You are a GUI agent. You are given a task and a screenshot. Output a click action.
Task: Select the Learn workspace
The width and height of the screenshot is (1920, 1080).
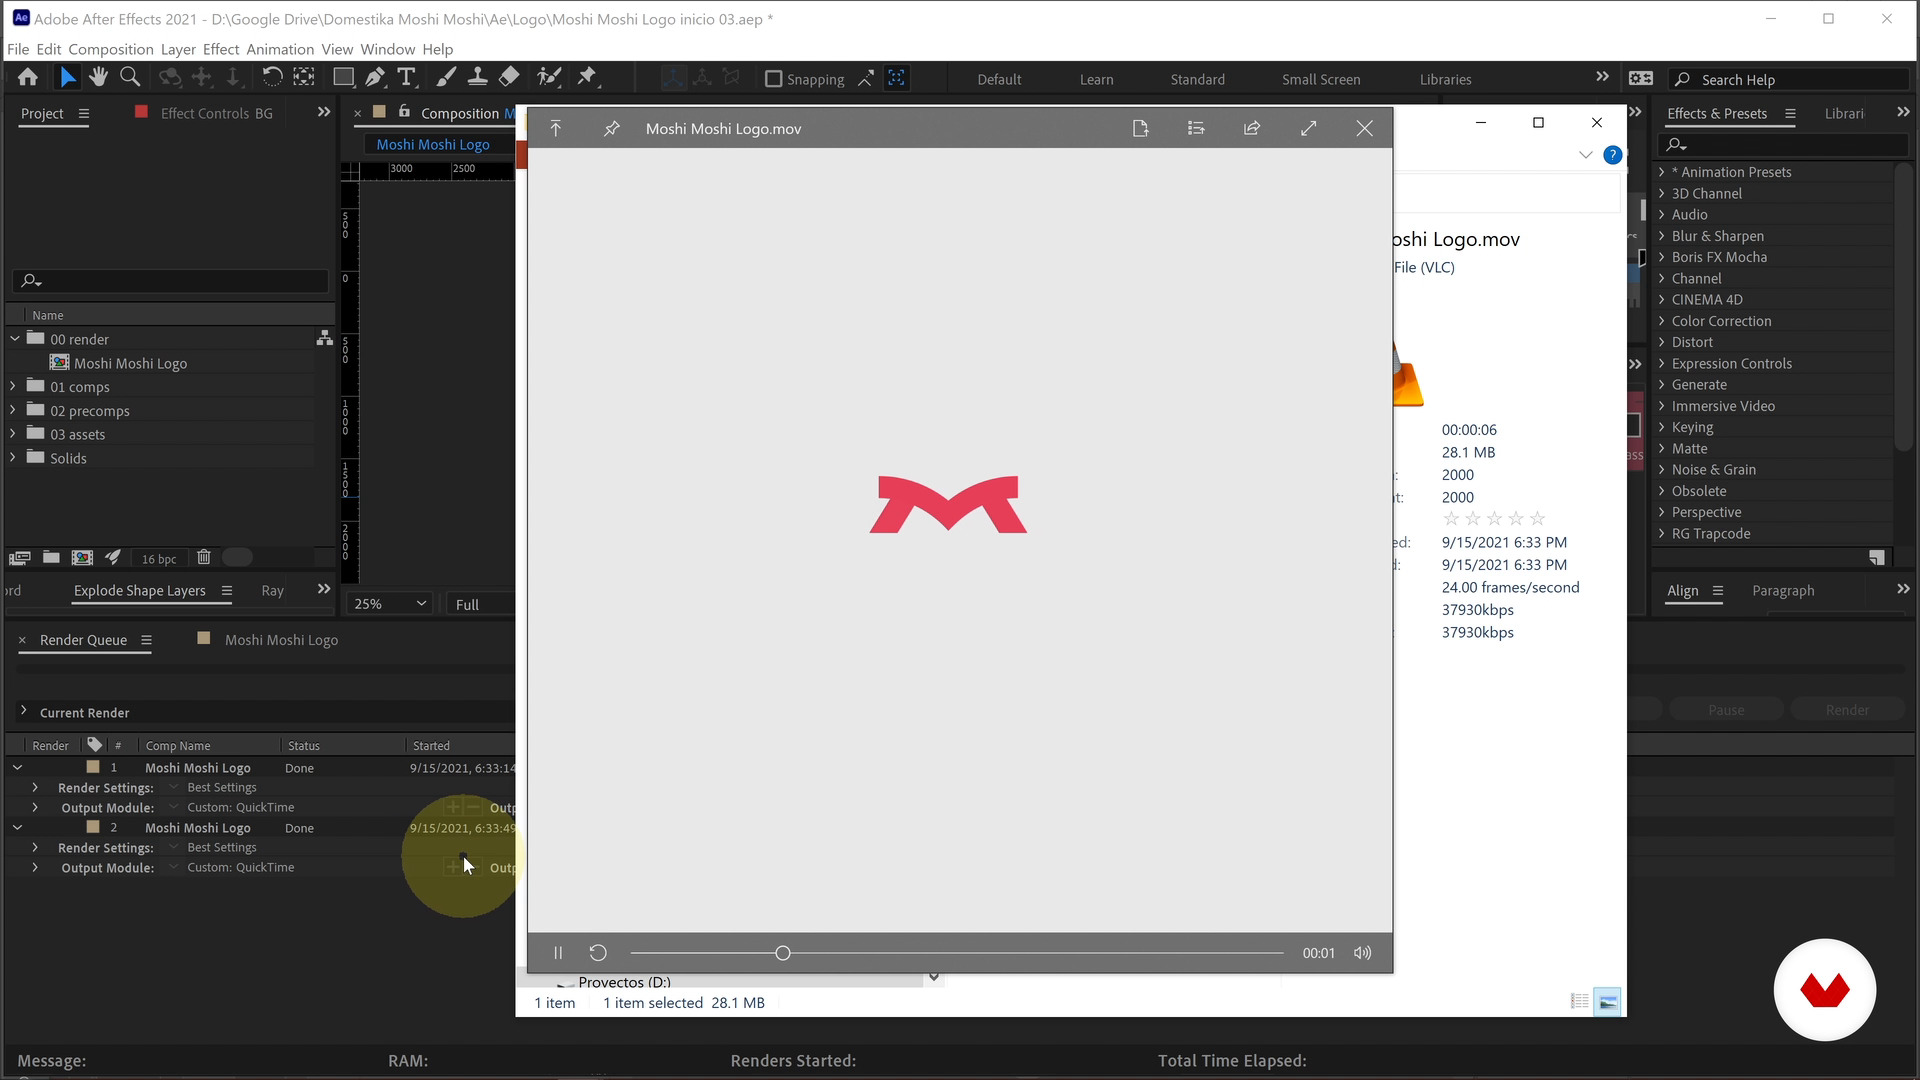[1096, 80]
